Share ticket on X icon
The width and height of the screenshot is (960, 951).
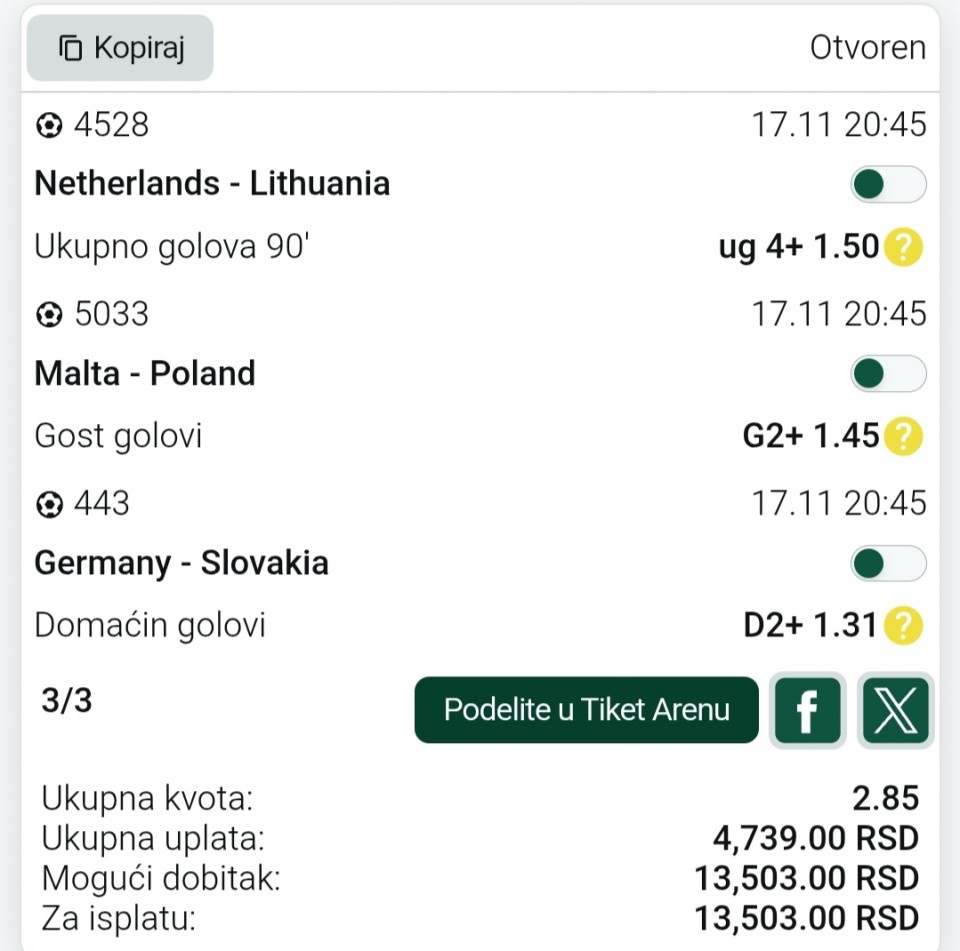tap(895, 711)
